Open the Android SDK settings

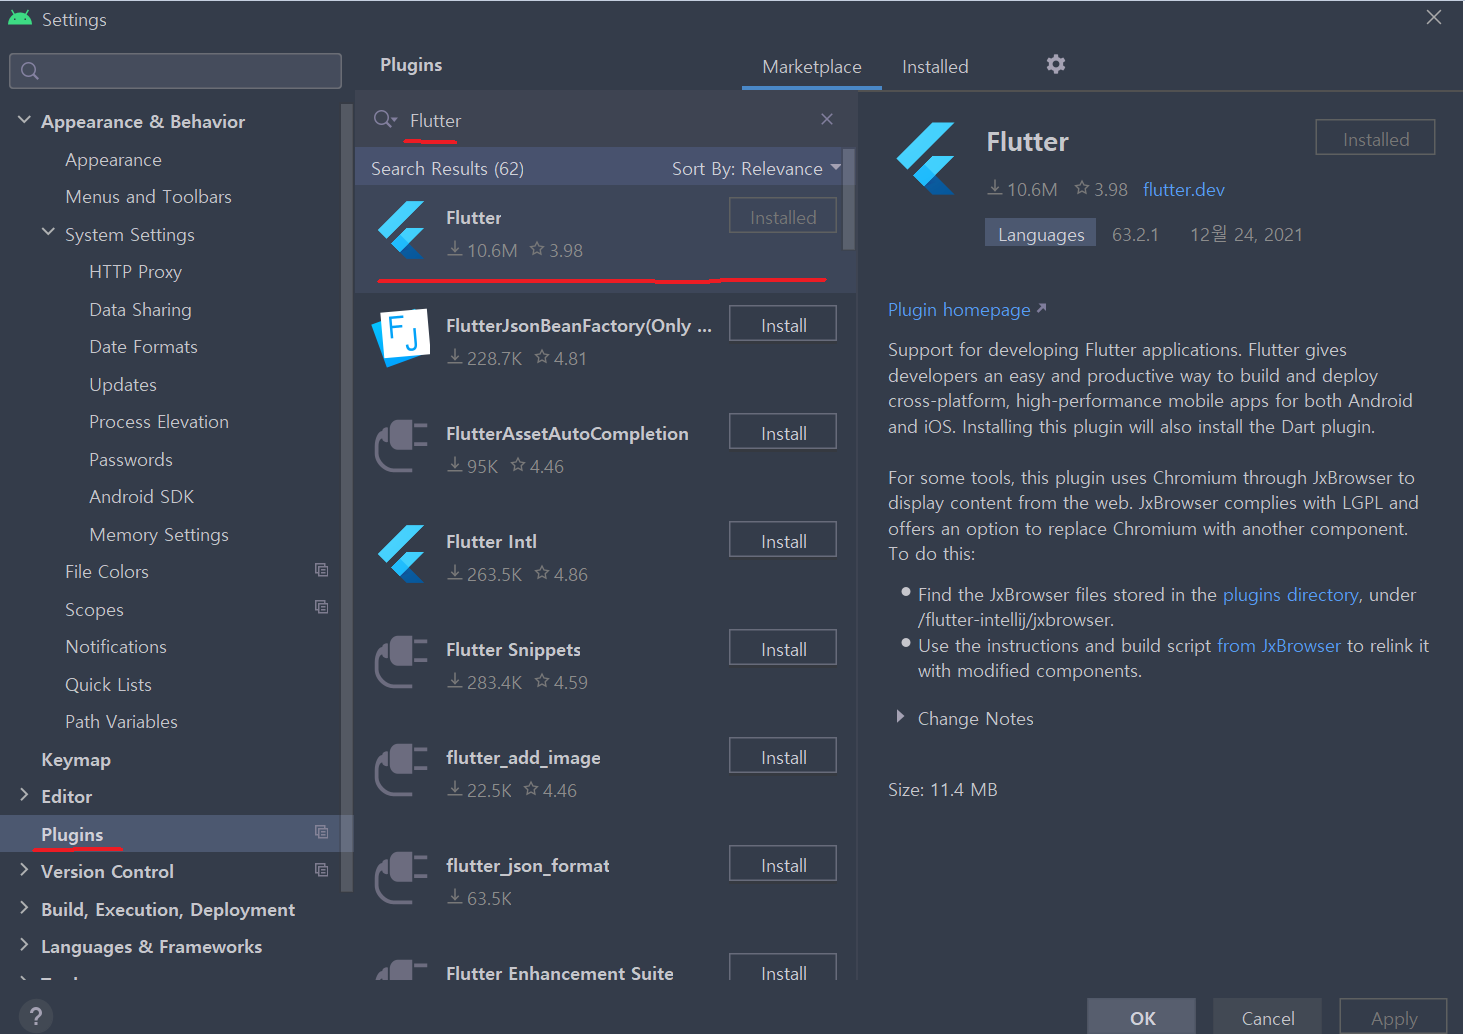coord(141,497)
